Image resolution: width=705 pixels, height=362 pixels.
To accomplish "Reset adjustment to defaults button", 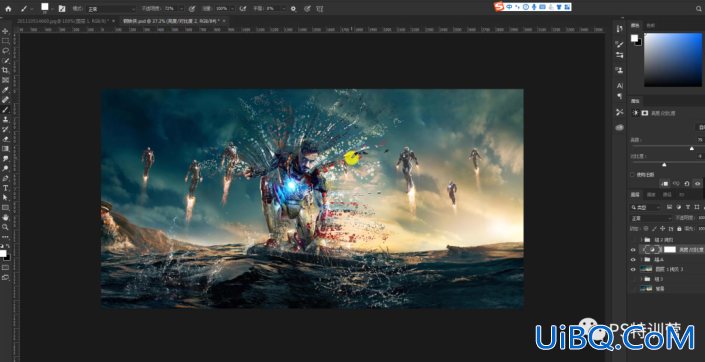I will click(687, 183).
